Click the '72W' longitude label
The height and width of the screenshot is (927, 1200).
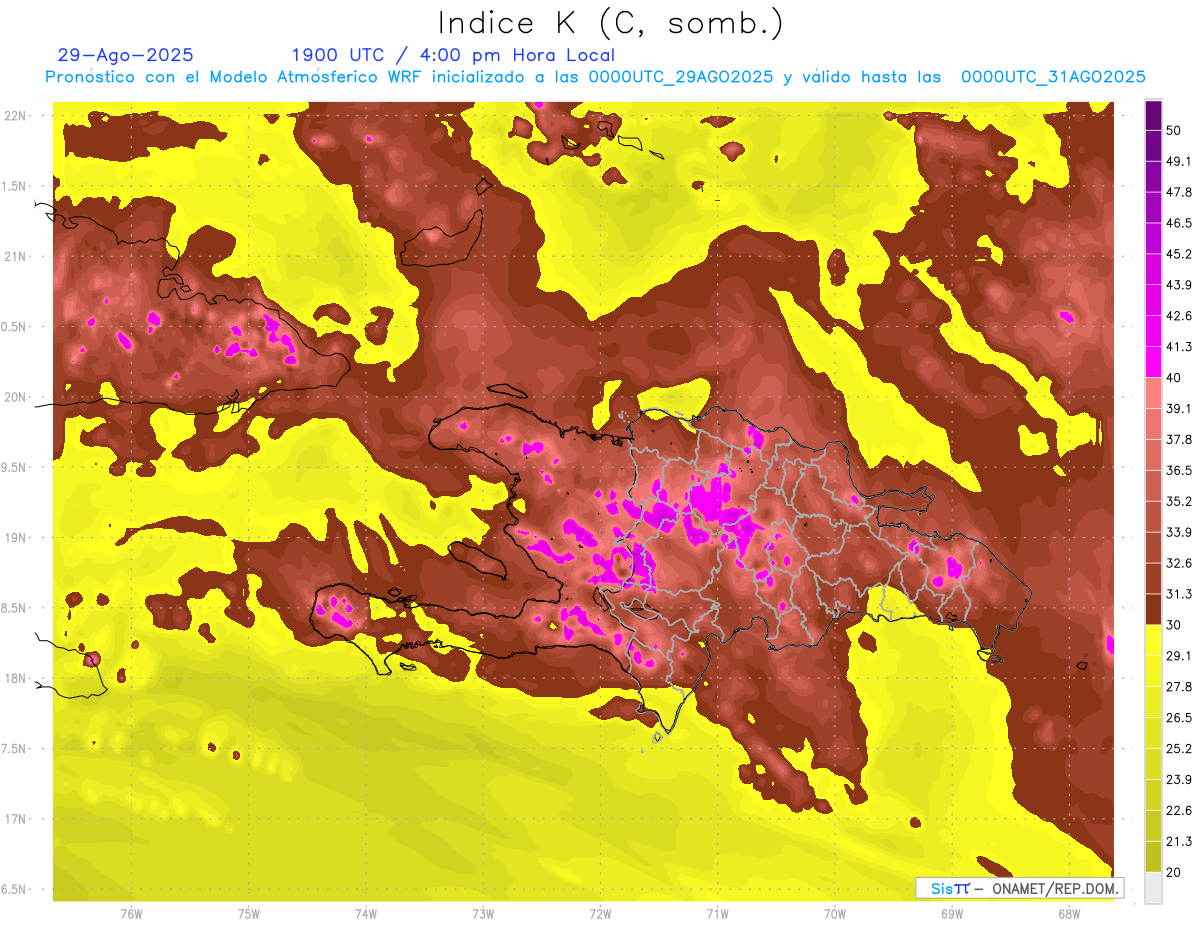coord(600,914)
